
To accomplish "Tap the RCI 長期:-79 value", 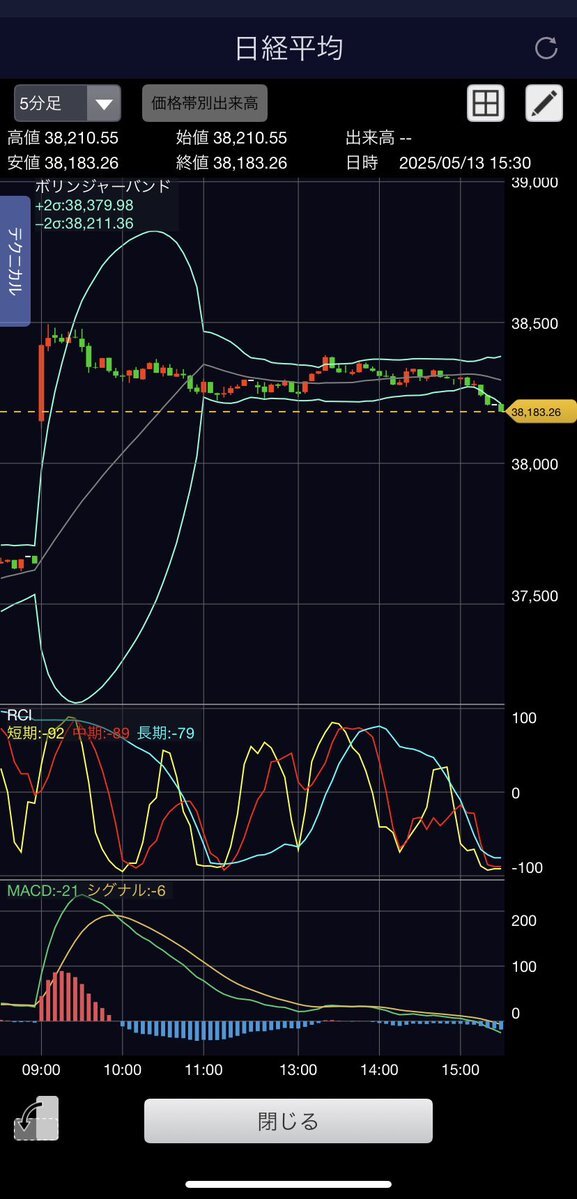I will [x=165, y=733].
